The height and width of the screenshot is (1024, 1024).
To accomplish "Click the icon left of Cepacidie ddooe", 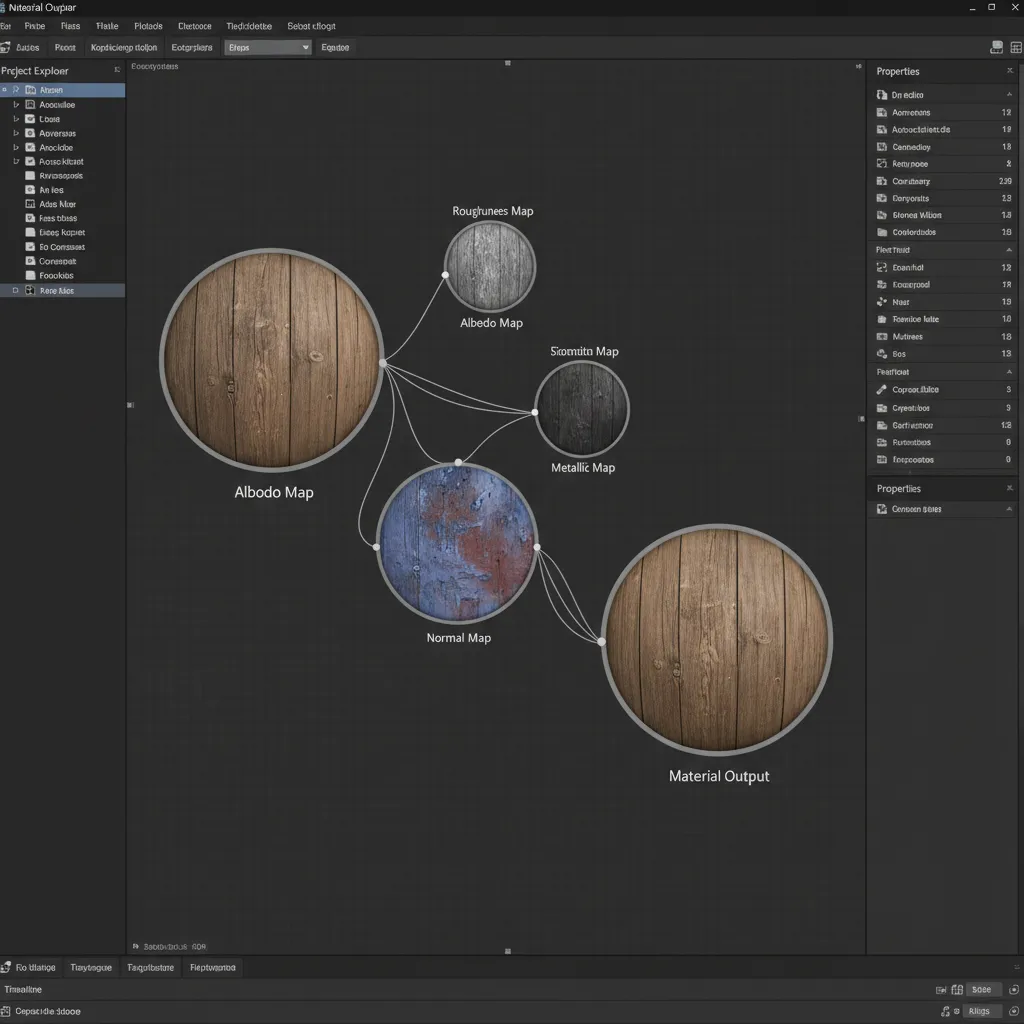I will (x=6, y=1011).
